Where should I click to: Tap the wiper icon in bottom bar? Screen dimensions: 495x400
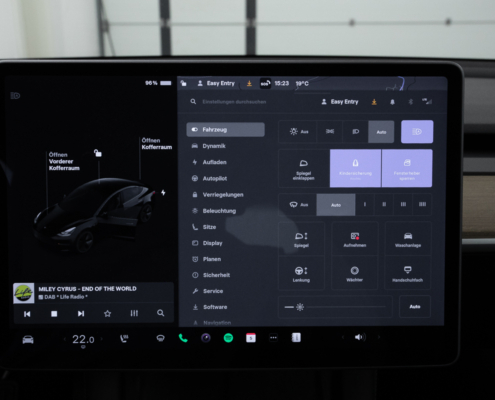160,338
